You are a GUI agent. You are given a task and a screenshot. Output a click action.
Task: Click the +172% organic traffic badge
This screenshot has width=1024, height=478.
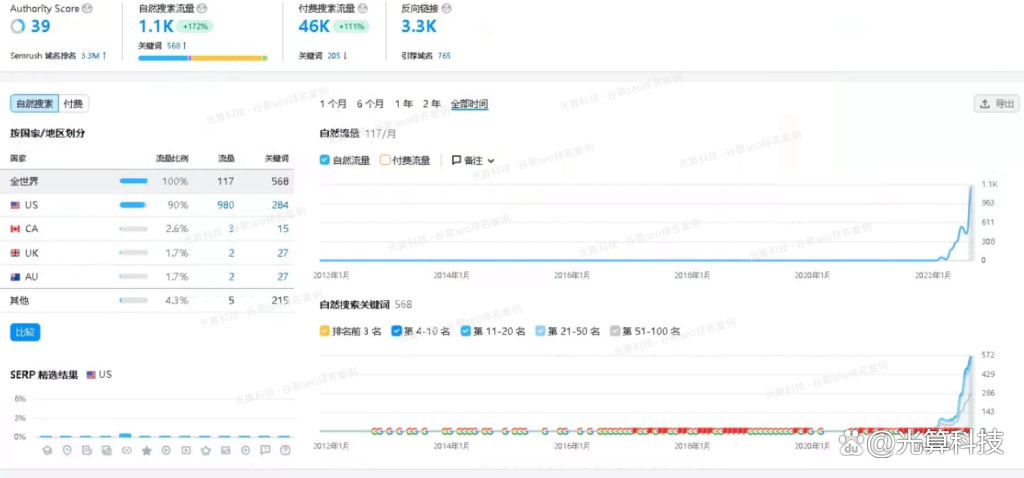tap(197, 27)
